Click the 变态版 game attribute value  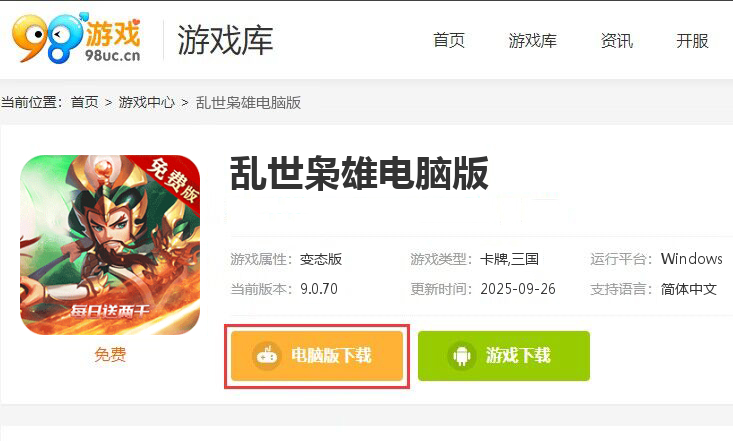[321, 259]
